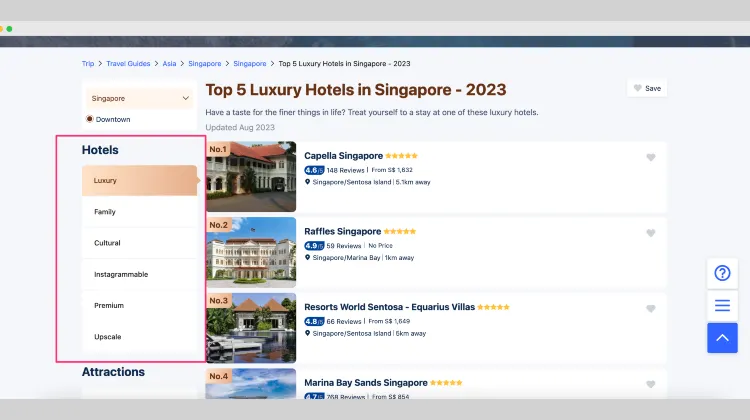
Task: Open the floating hamburger menu button
Action: (722, 305)
